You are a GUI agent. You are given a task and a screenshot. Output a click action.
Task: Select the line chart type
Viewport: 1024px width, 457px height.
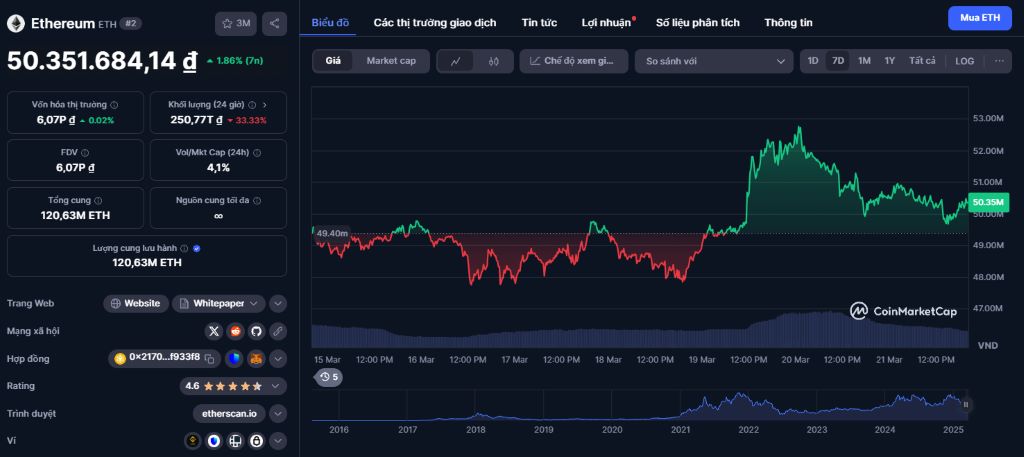tap(456, 61)
